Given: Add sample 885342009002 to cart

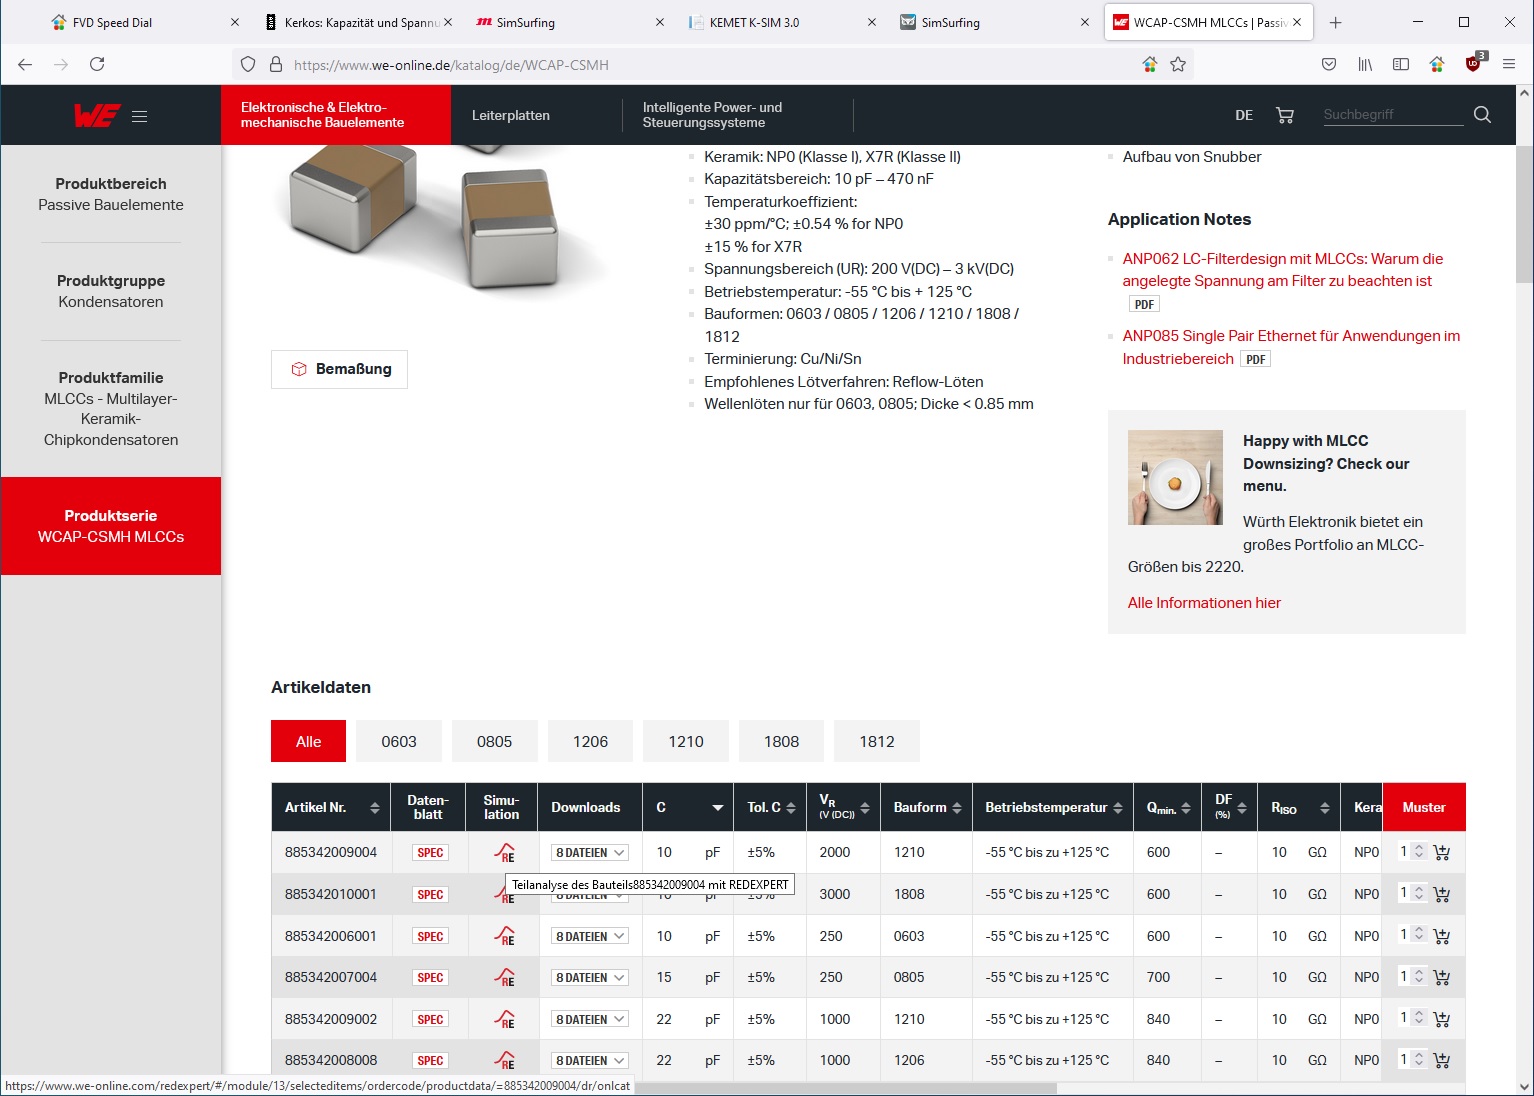Looking at the screenshot, I should 1441,1020.
